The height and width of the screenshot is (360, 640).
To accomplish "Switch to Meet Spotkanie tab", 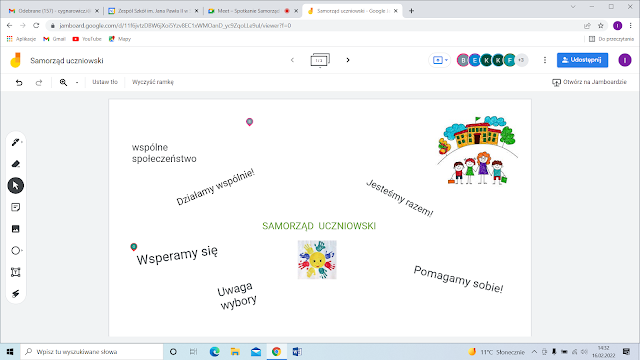I will click(252, 11).
